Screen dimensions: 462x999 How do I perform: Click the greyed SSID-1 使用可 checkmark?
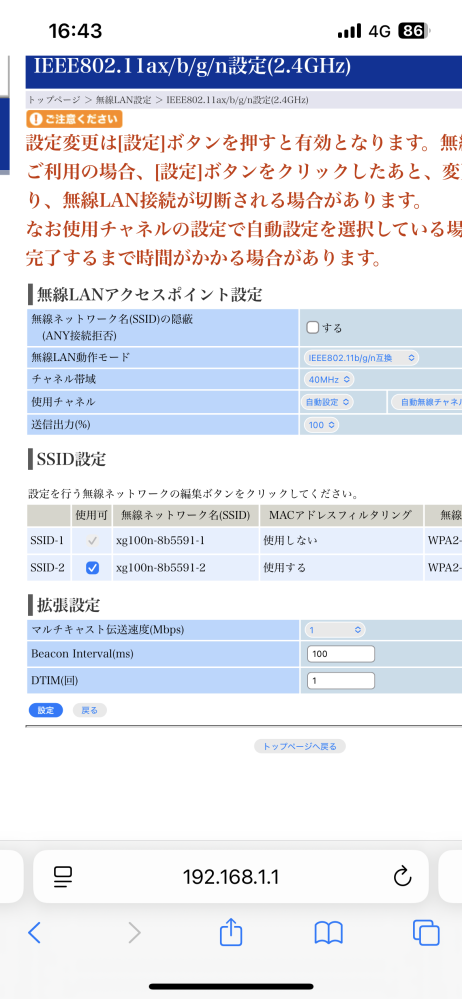pyautogui.click(x=92, y=541)
